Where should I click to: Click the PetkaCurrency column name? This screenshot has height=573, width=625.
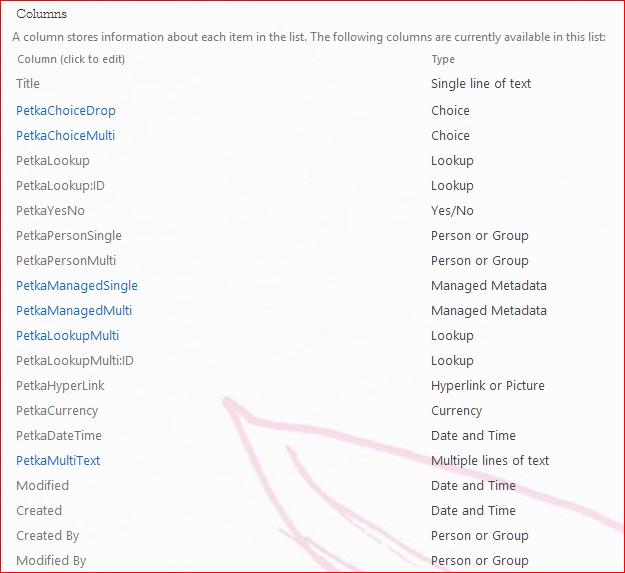[x=57, y=411]
